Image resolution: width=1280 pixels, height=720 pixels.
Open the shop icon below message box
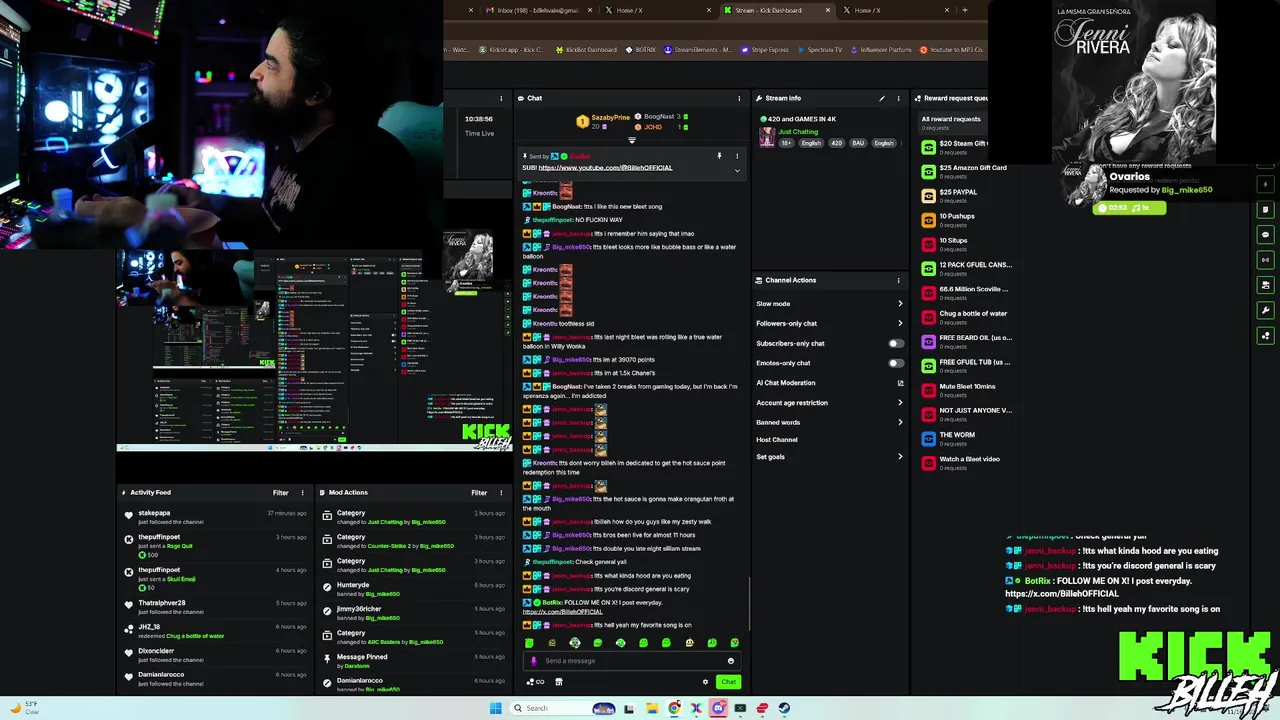[558, 682]
